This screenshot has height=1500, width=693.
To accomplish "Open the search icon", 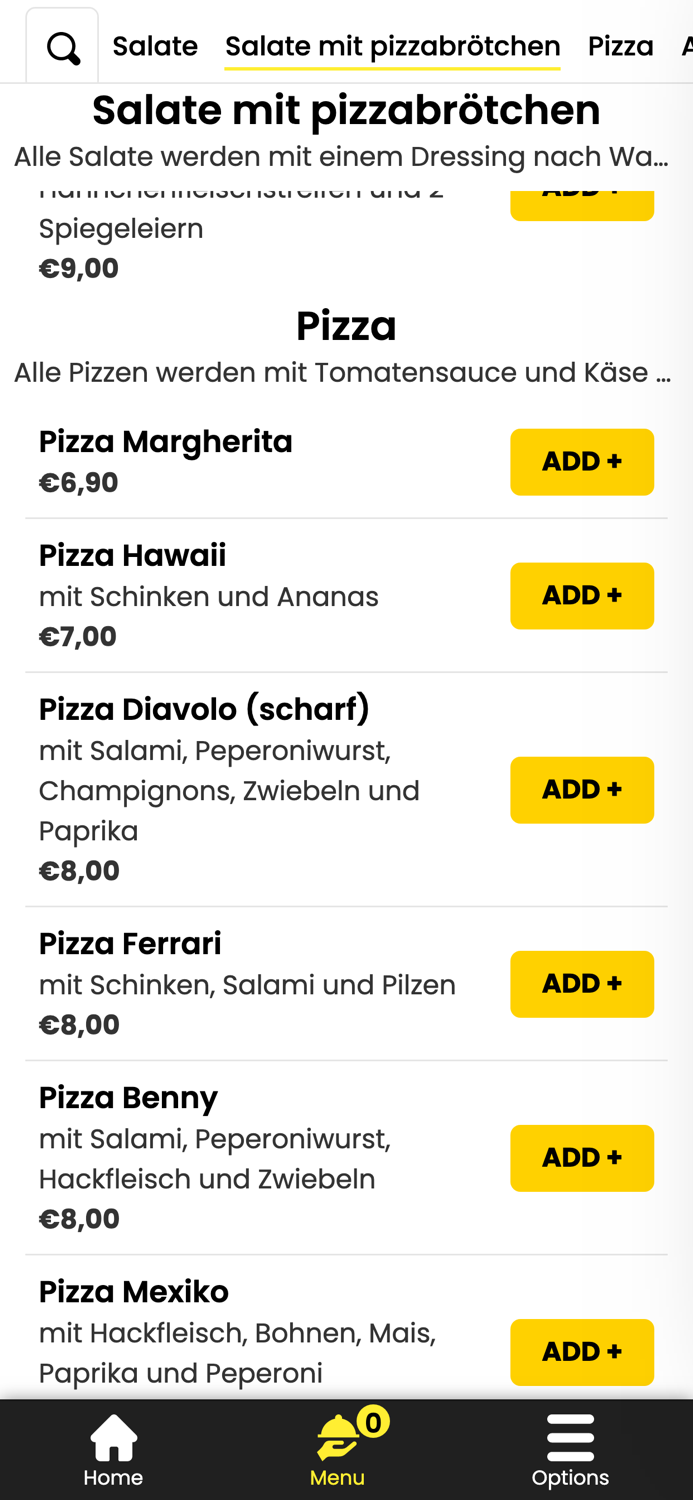I will [x=62, y=45].
